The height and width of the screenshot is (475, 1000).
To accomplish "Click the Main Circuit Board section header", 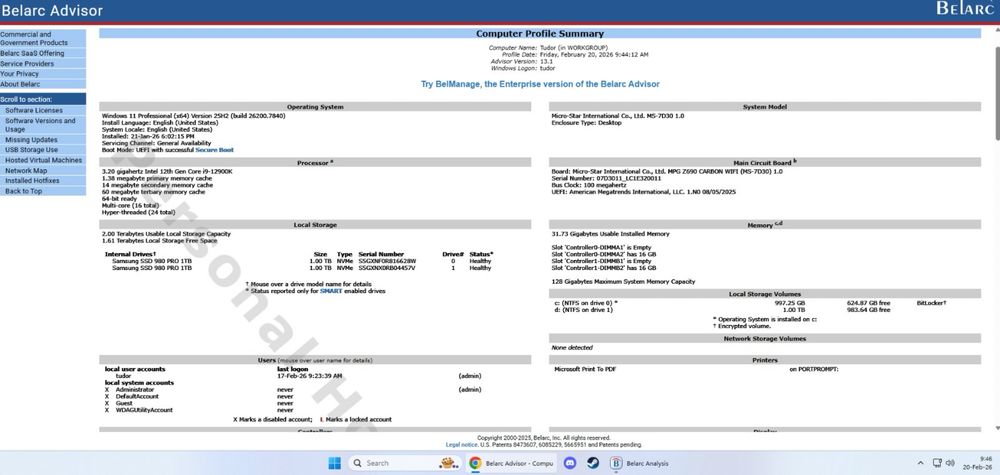I will (x=765, y=163).
